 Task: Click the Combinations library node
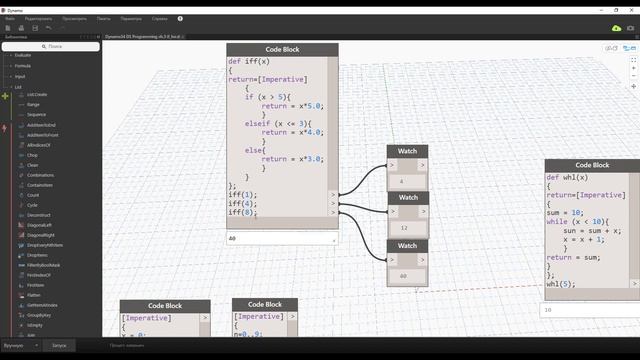40,175
